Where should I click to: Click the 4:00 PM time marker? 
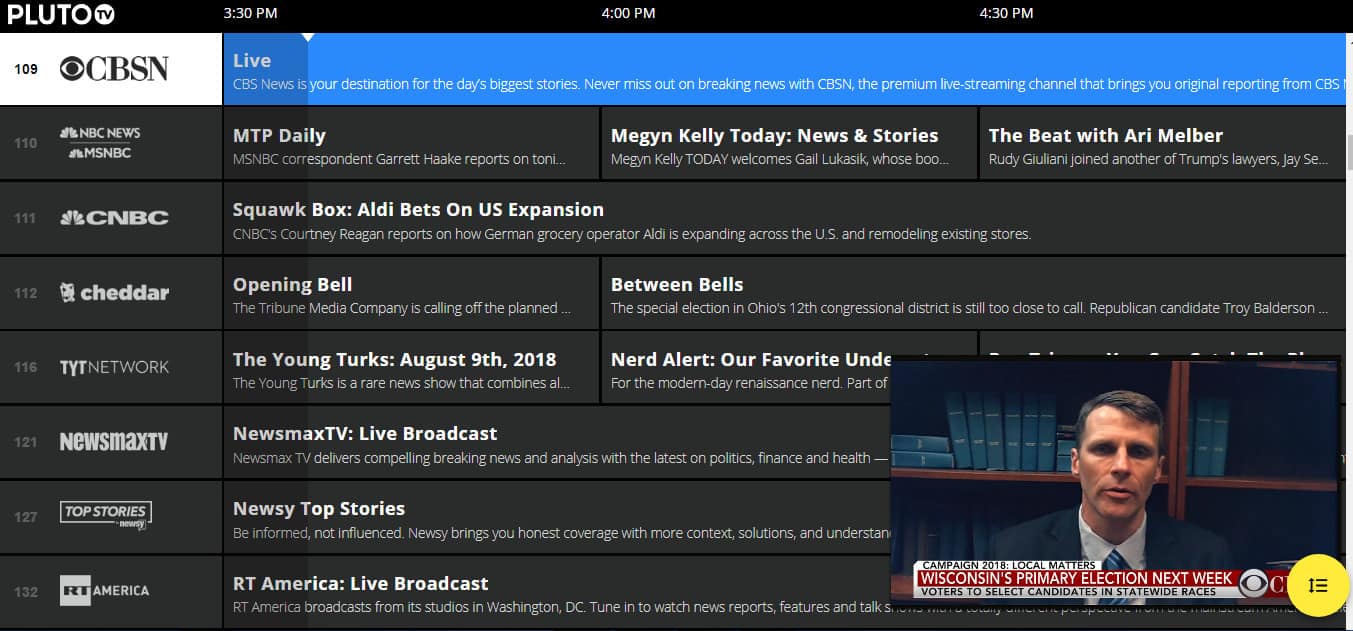point(628,13)
